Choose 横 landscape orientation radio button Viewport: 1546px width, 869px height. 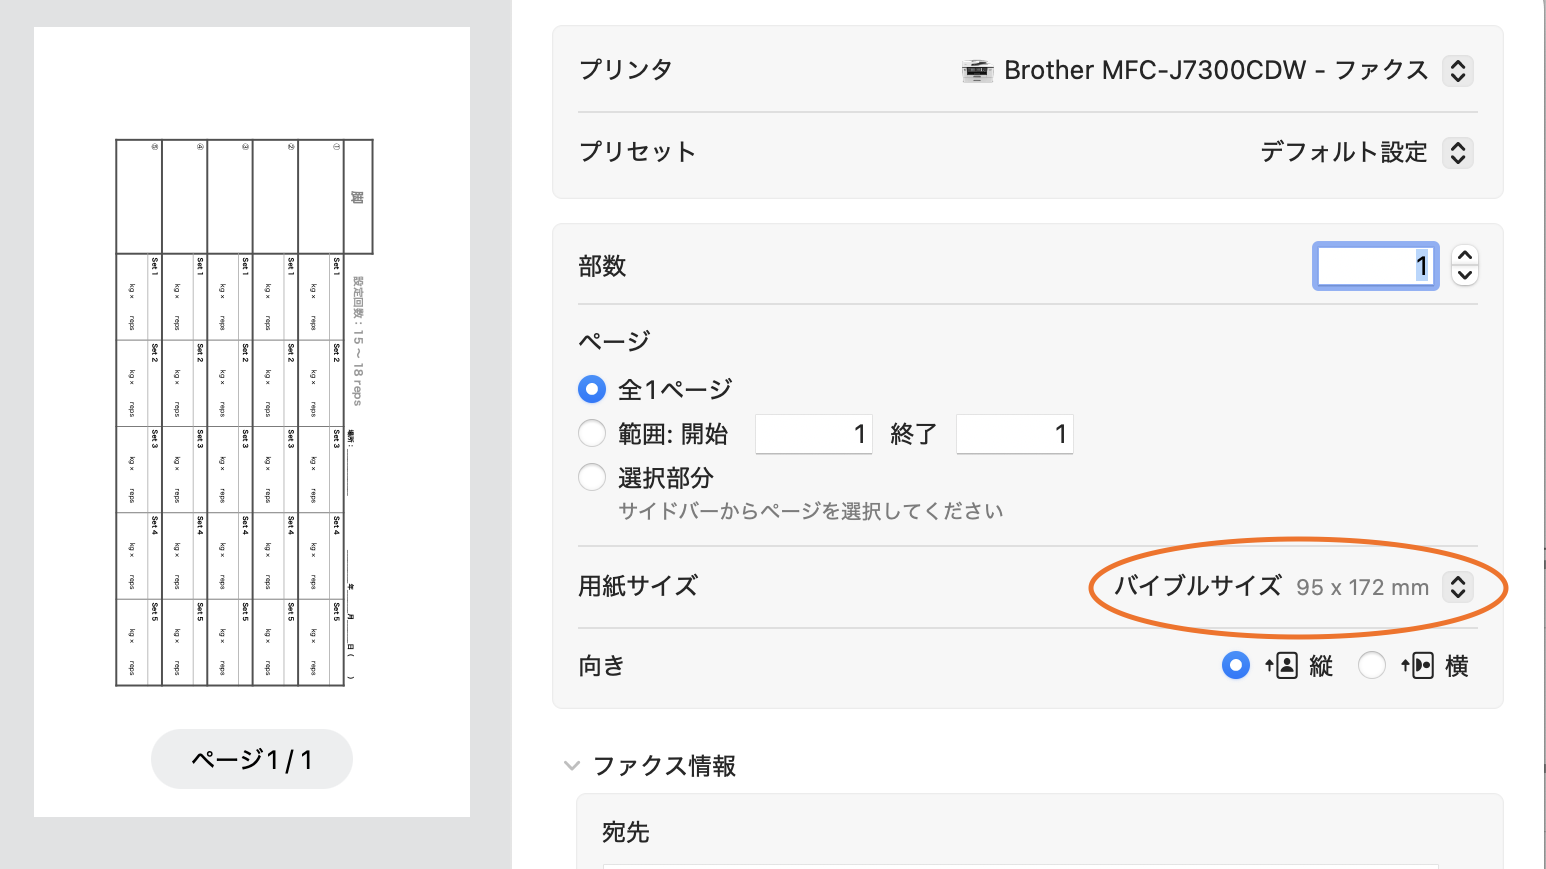point(1372,666)
